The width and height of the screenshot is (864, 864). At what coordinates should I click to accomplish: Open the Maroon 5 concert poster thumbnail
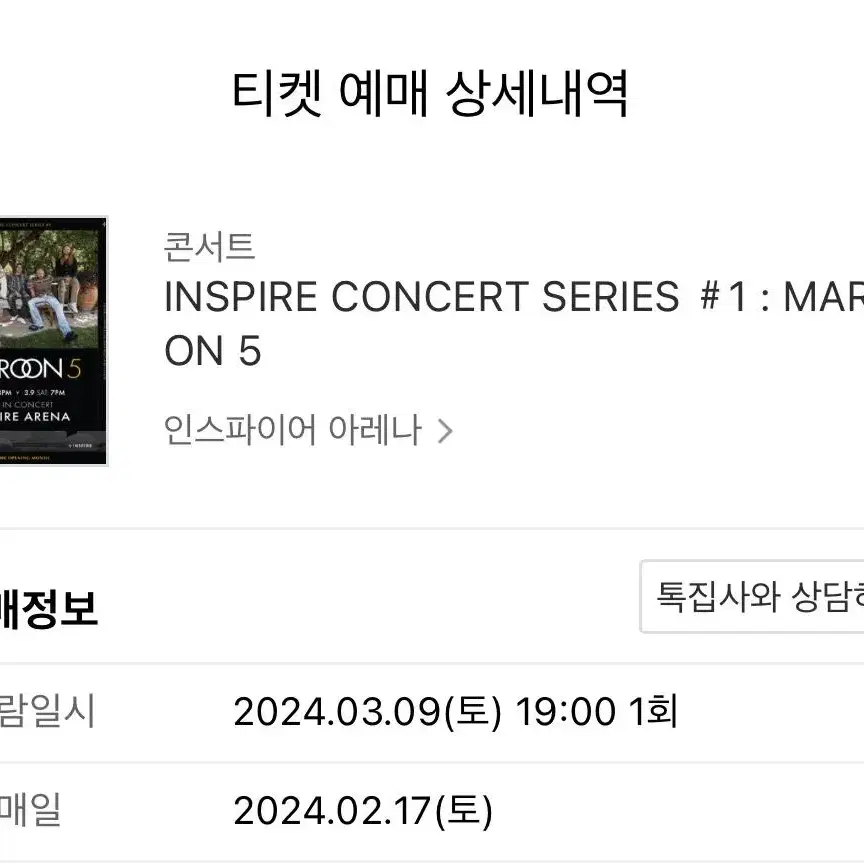[x=53, y=341]
